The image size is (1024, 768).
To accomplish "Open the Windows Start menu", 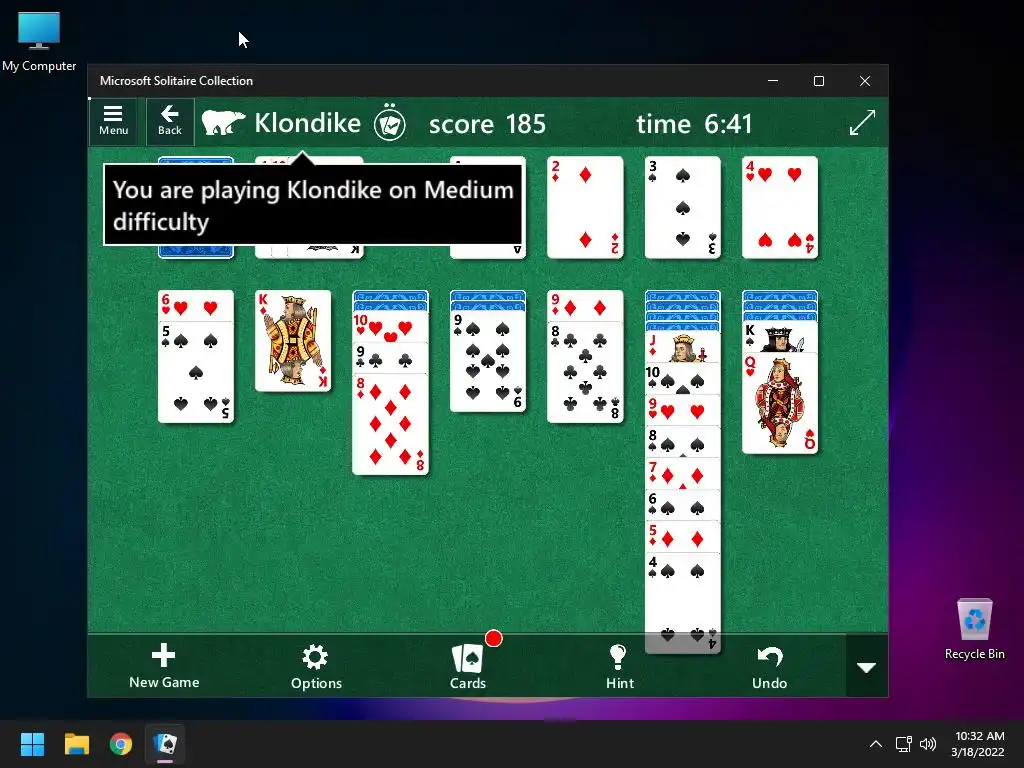I will [32, 744].
